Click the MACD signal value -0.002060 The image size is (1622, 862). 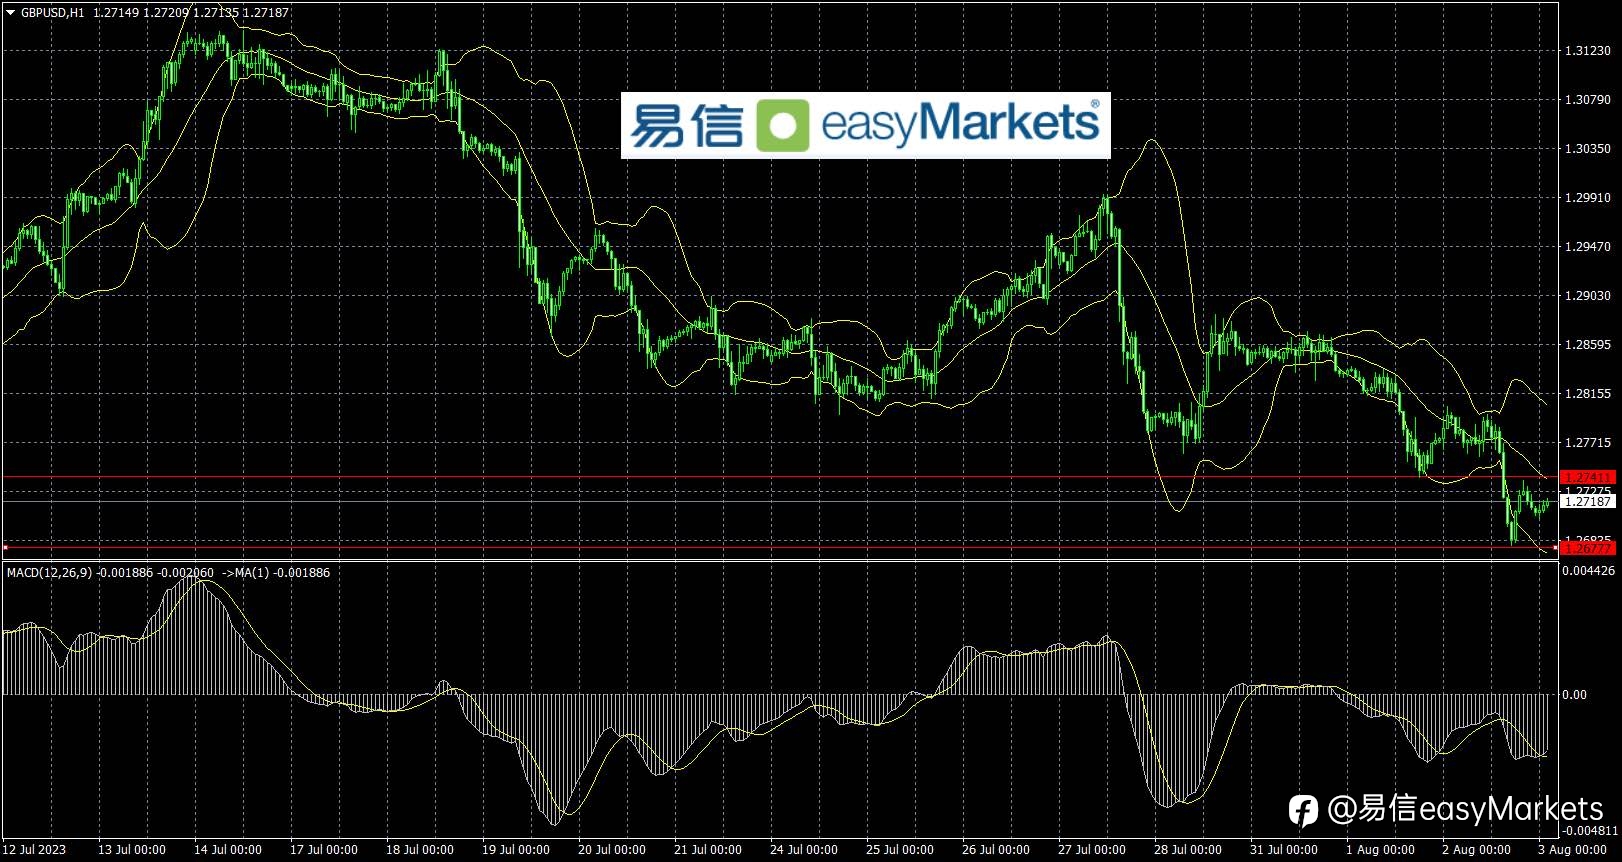[186, 573]
